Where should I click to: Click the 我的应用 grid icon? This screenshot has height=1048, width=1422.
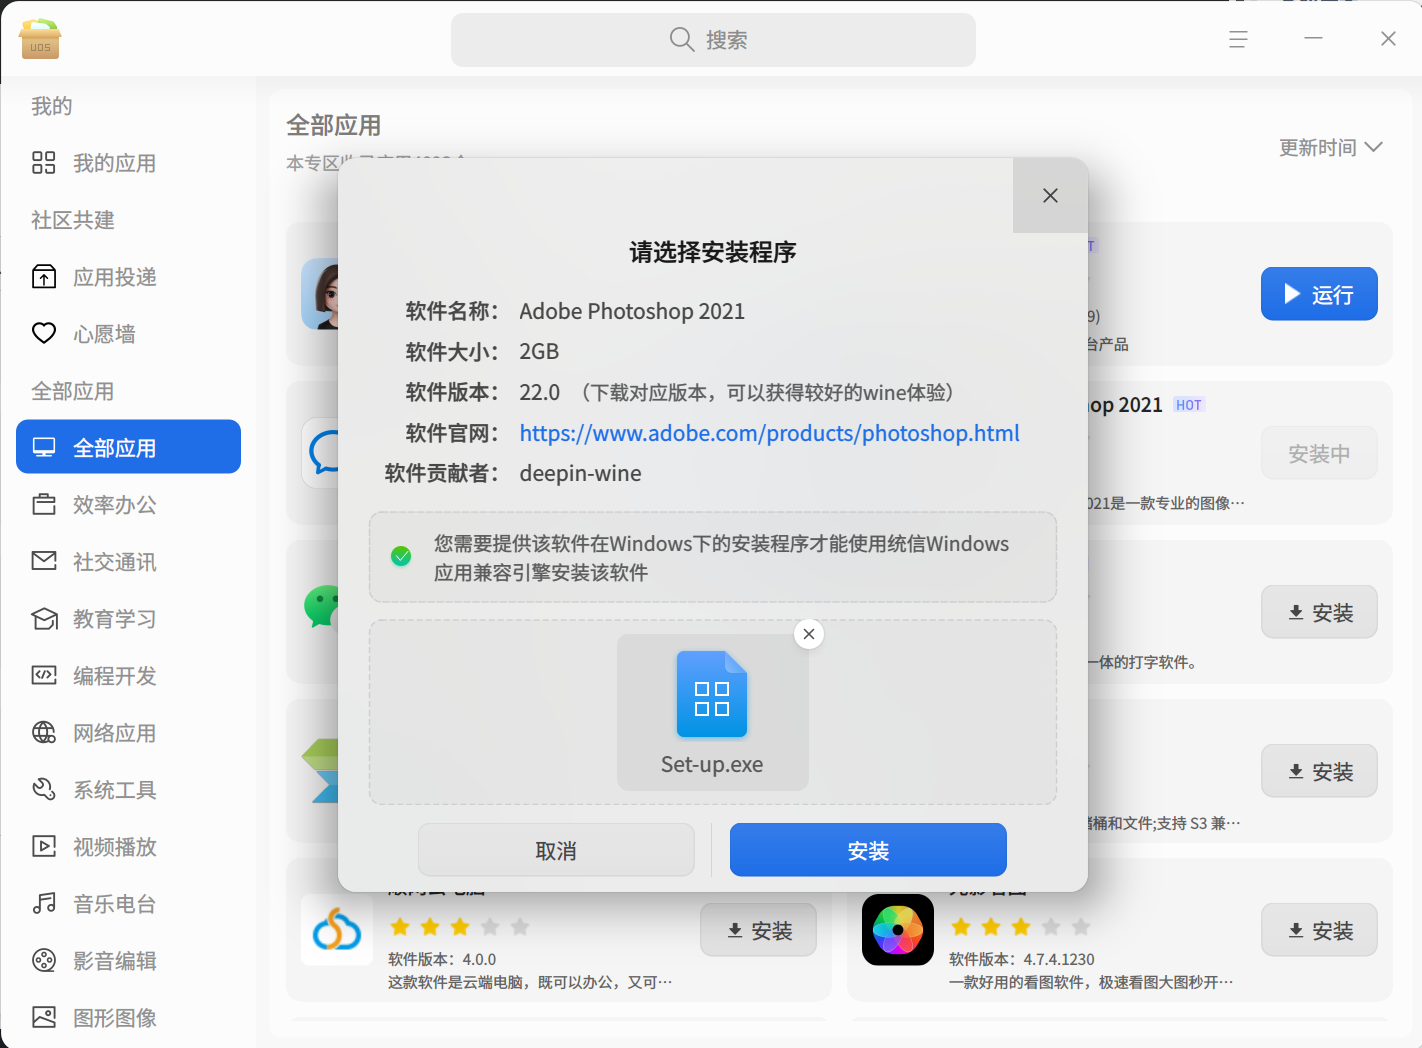44,163
